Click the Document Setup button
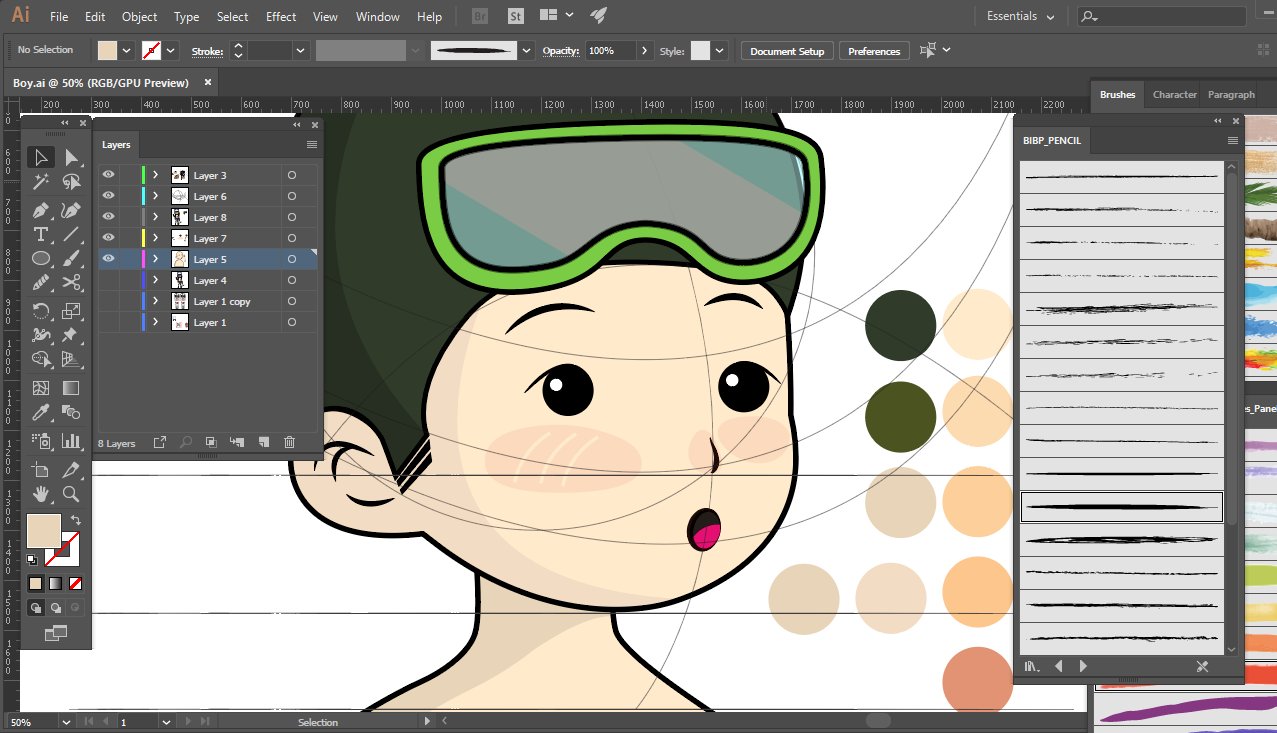The height and width of the screenshot is (733, 1277). tap(787, 51)
